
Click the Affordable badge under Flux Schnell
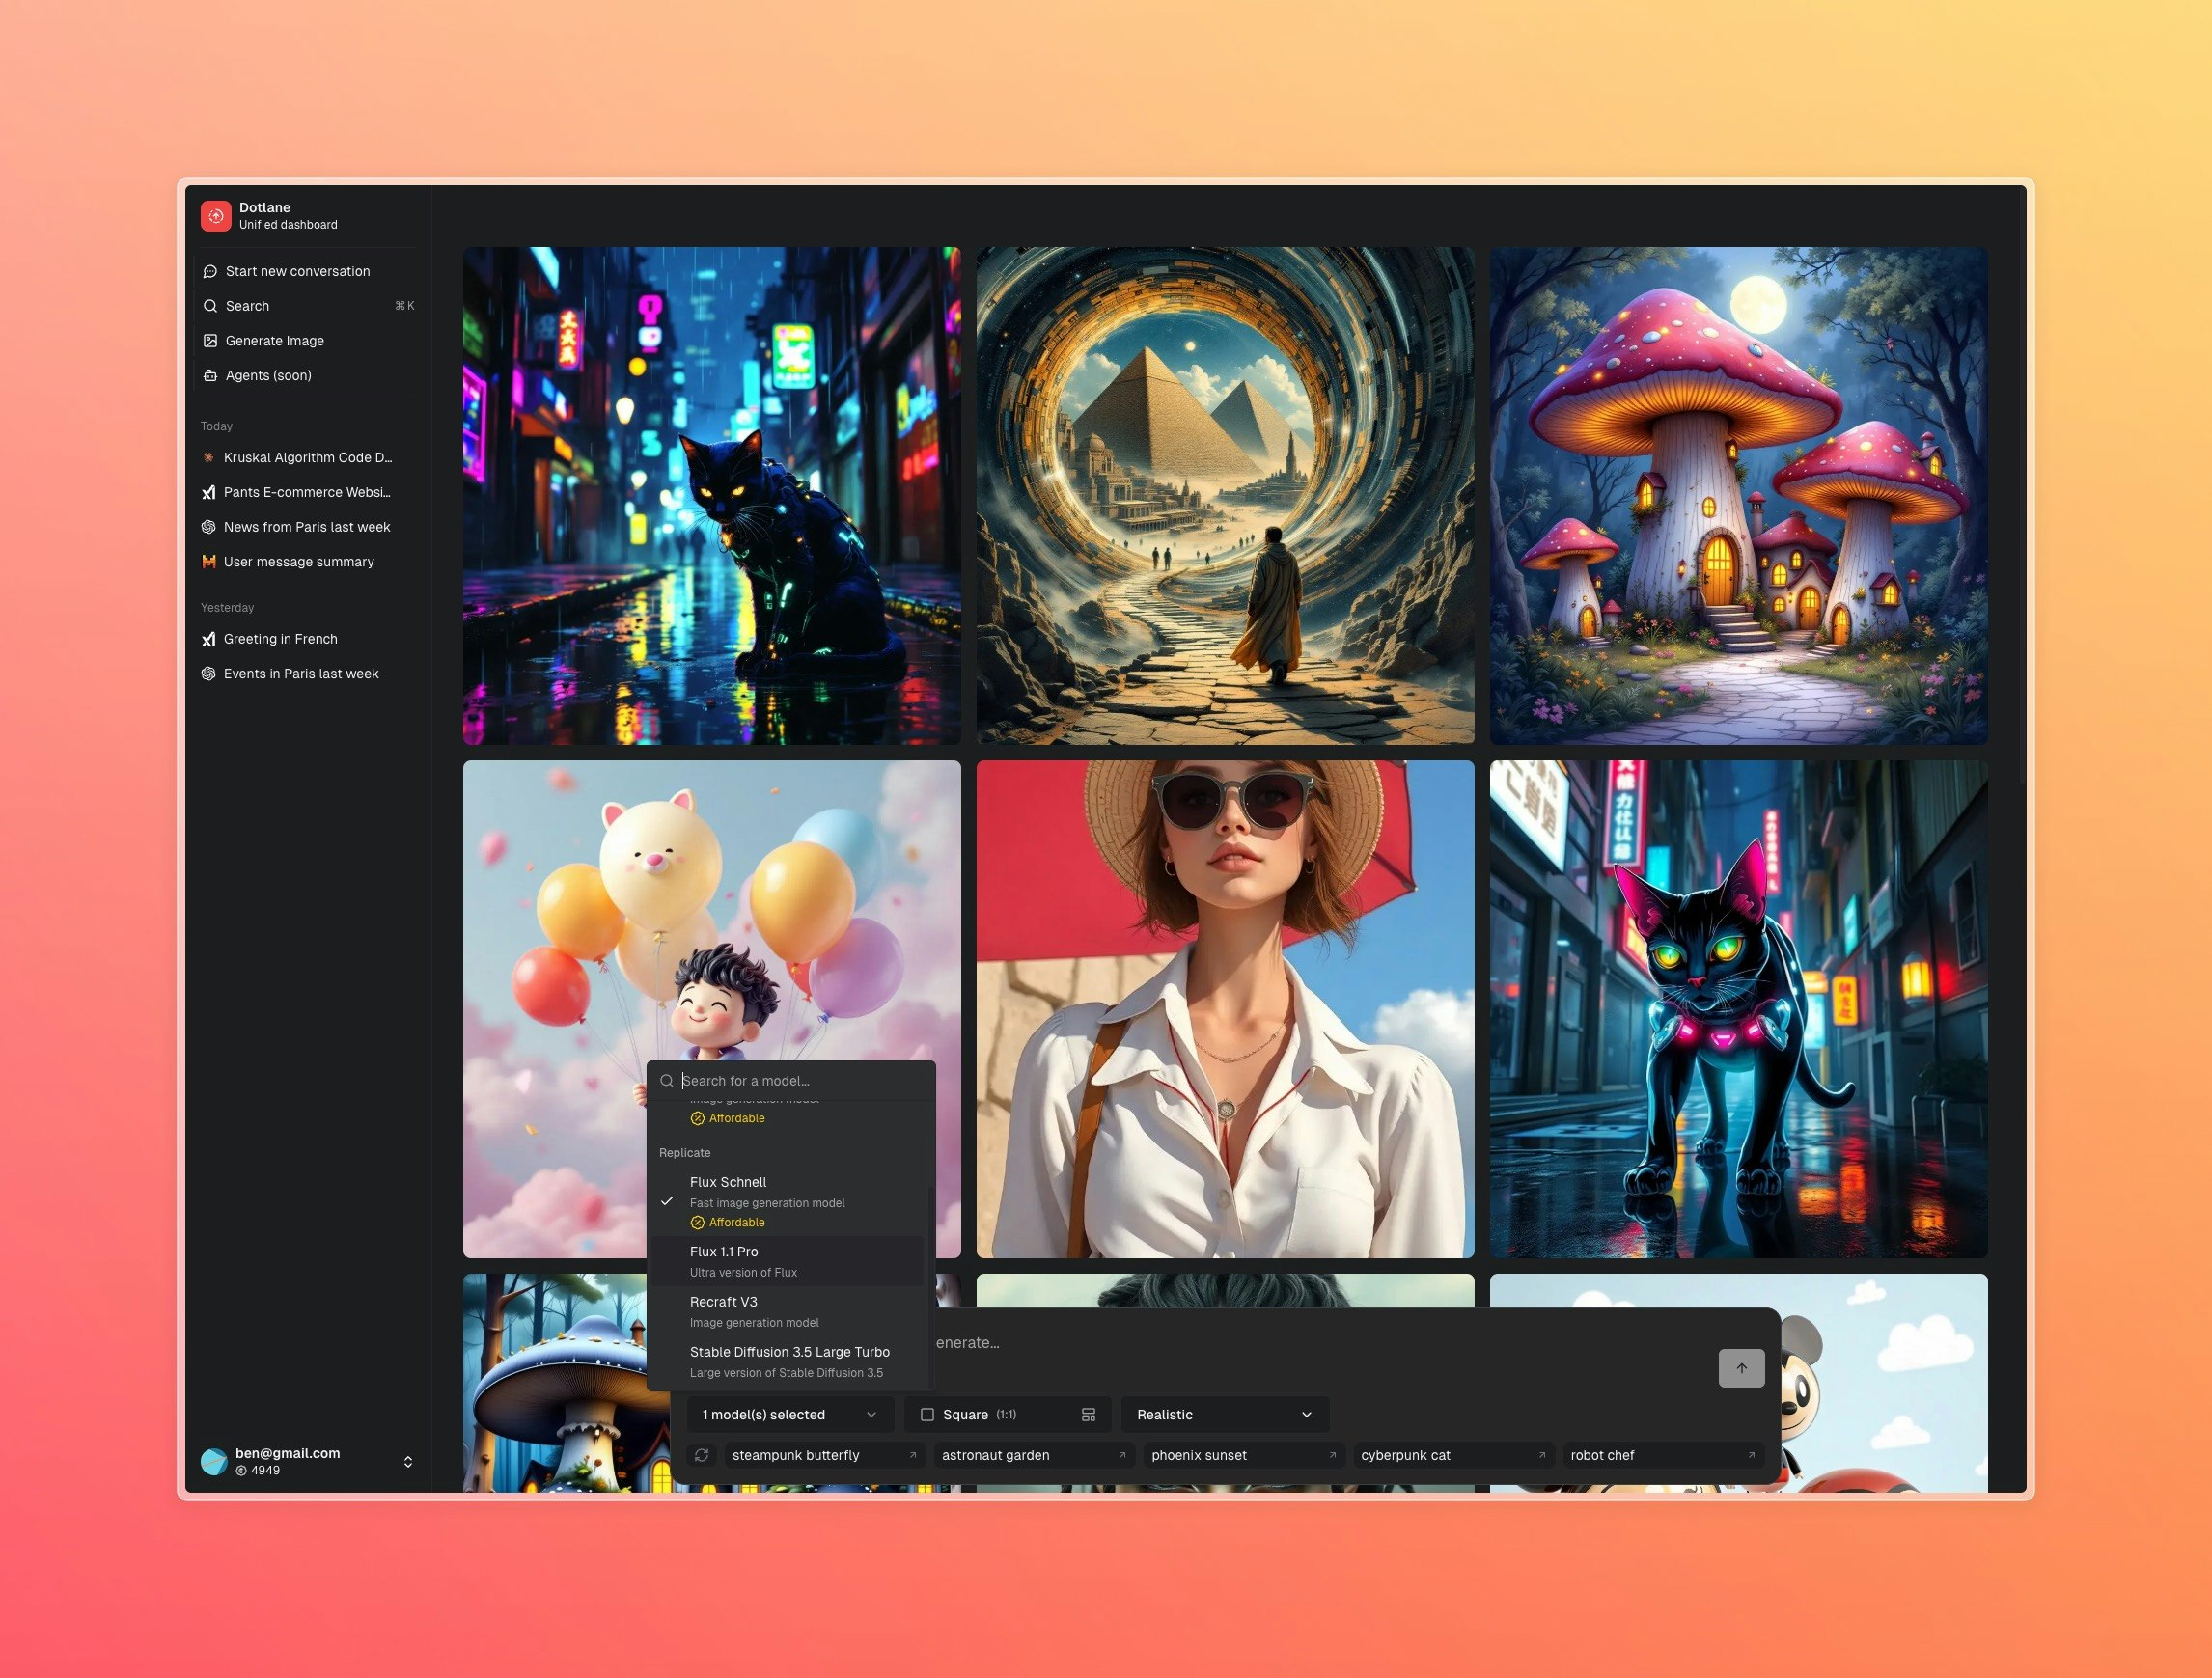point(728,1223)
